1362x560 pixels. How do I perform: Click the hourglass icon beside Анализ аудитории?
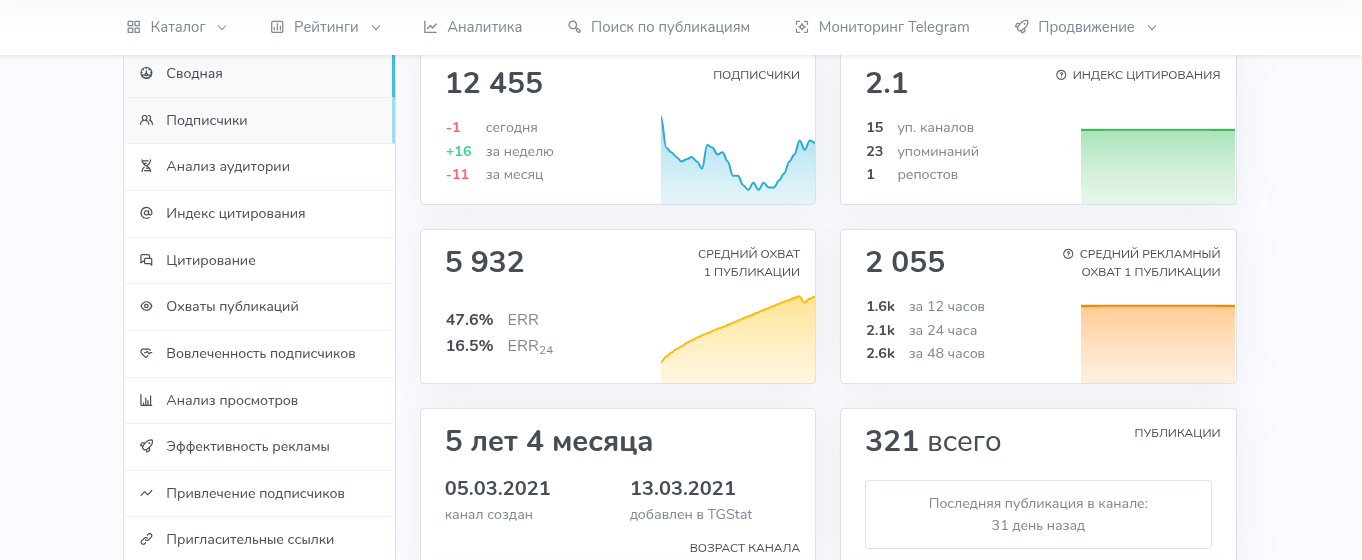pyautogui.click(x=146, y=166)
